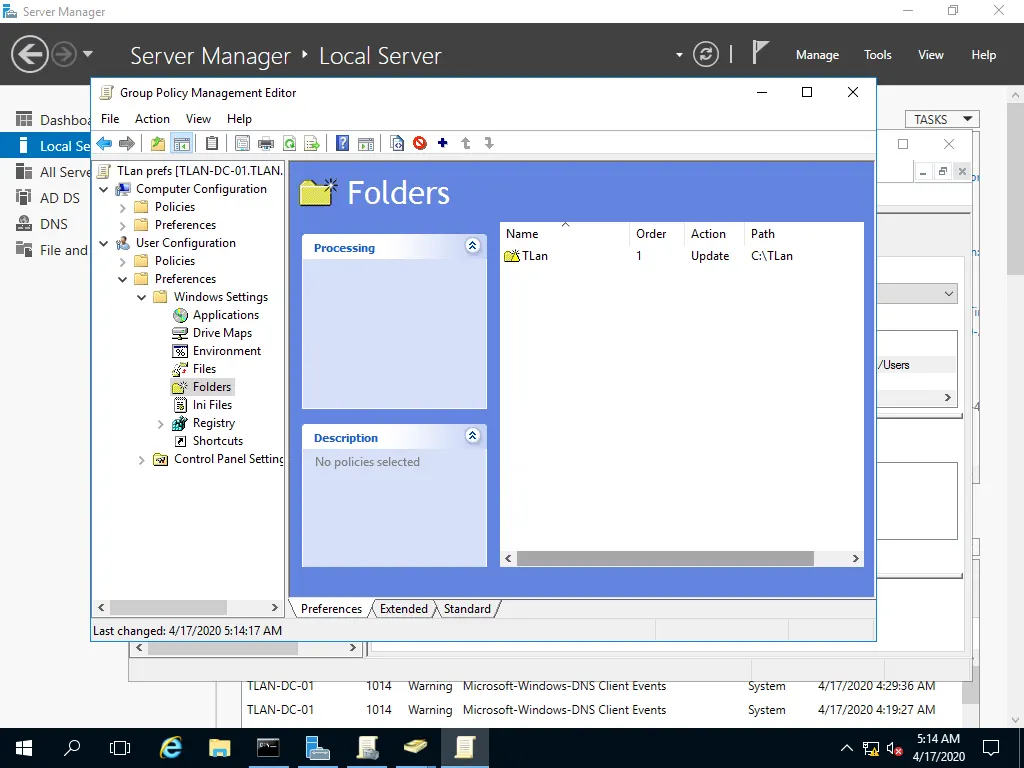1024x768 pixels.
Task: Open Command Prompt from the taskbar
Action: pyautogui.click(x=268, y=748)
